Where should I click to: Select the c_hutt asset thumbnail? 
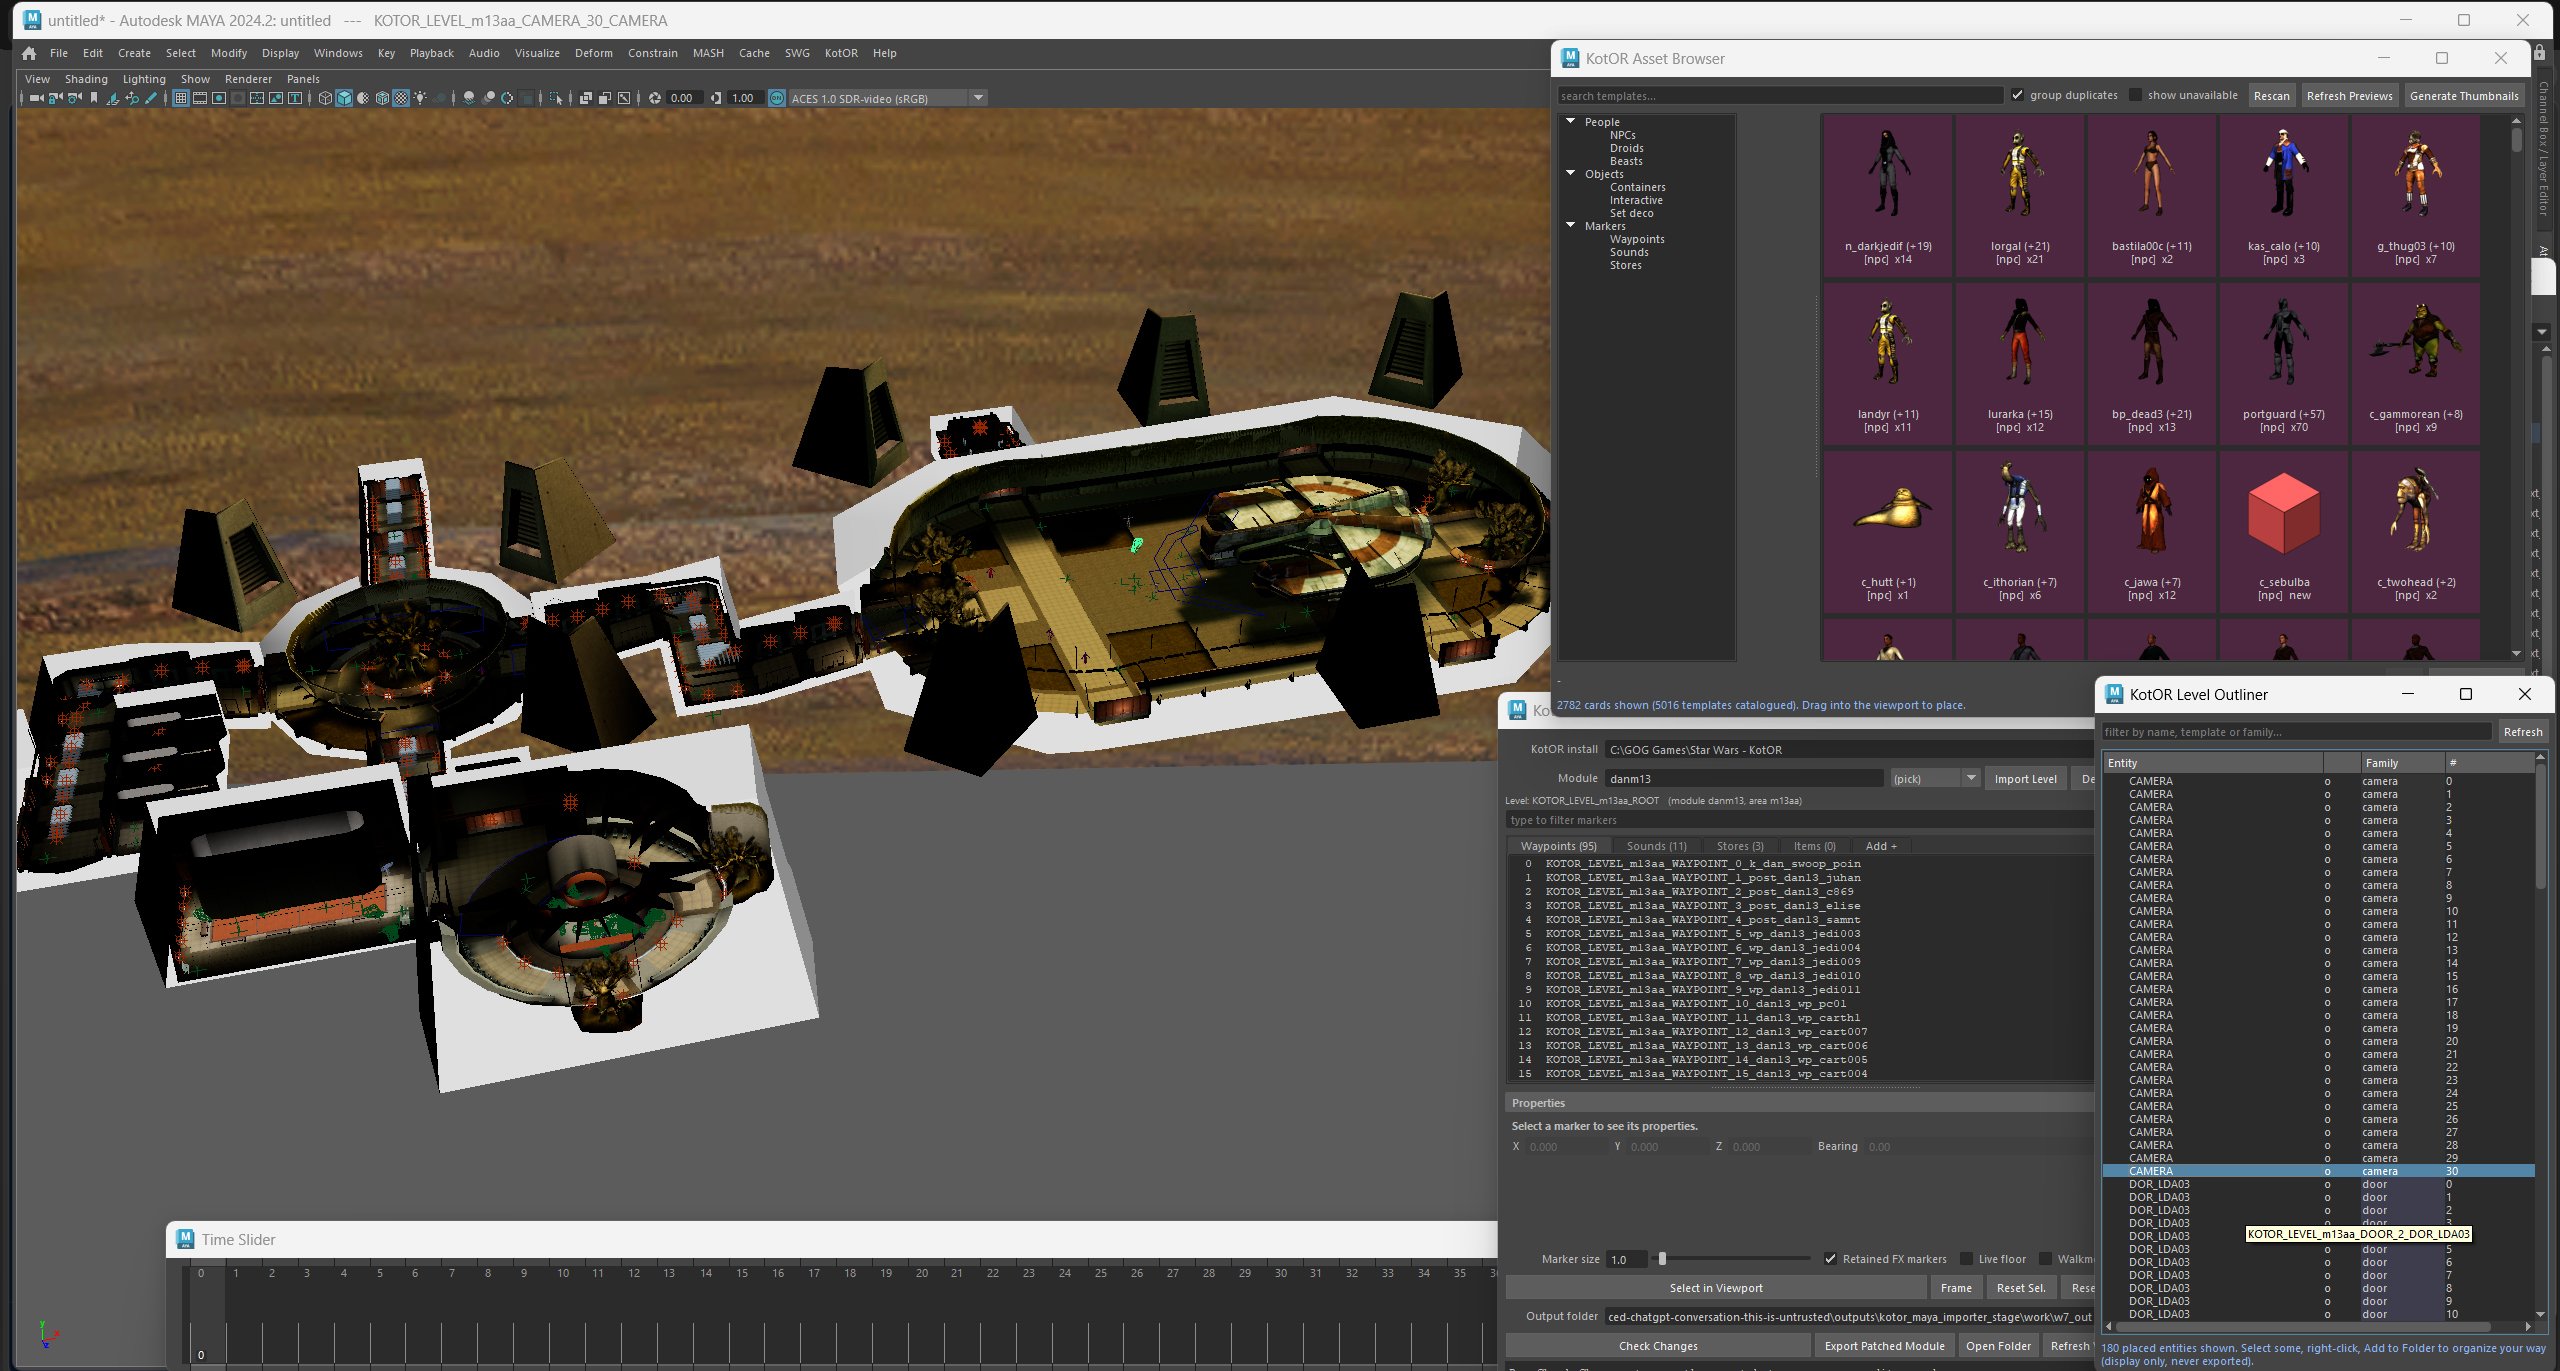point(1887,531)
